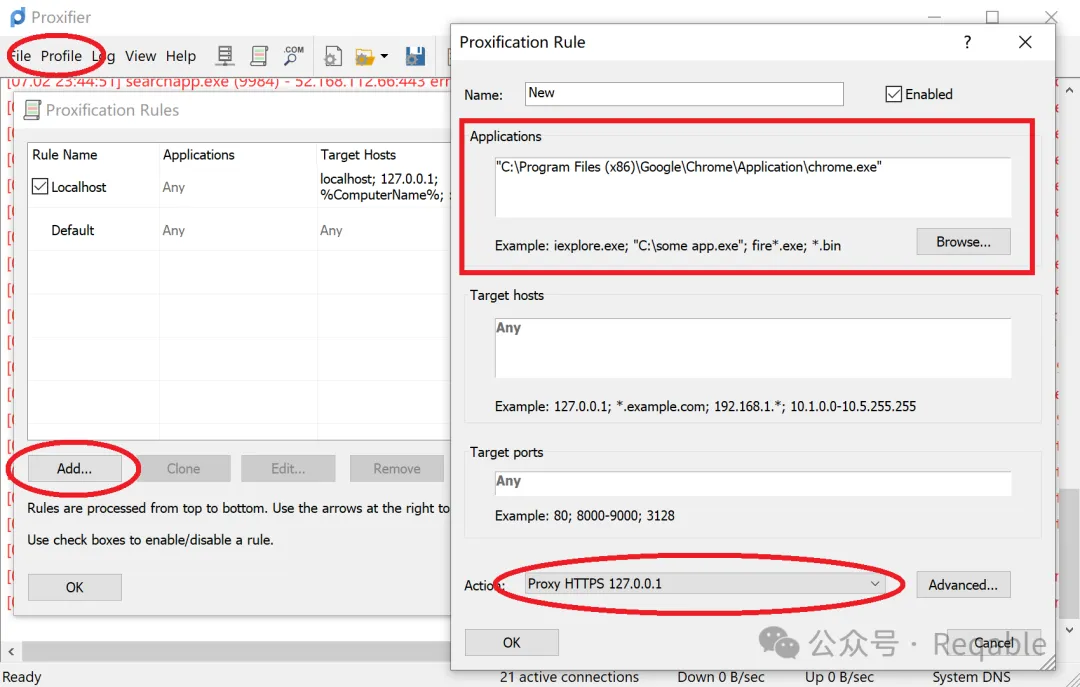Image resolution: width=1080 pixels, height=687 pixels.
Task: Expand the open-profile dropdown arrow
Action: pos(384,56)
